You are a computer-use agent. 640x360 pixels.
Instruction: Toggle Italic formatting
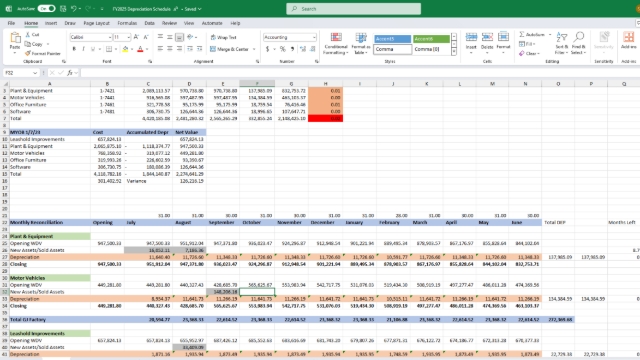(x=83, y=49)
